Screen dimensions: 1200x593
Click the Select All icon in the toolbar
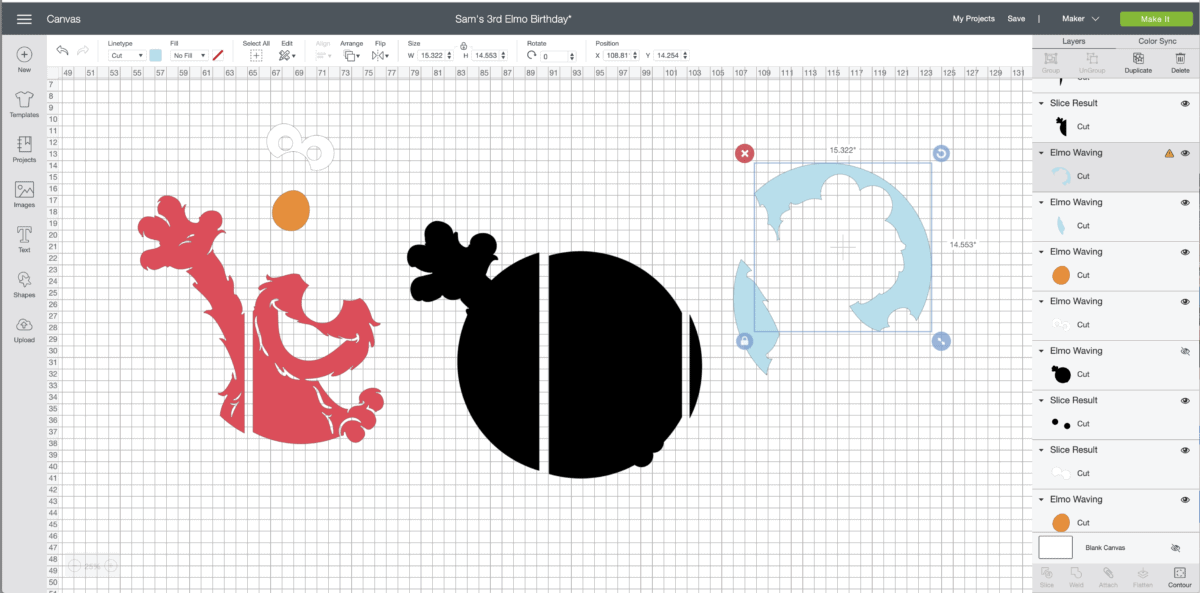click(x=256, y=53)
